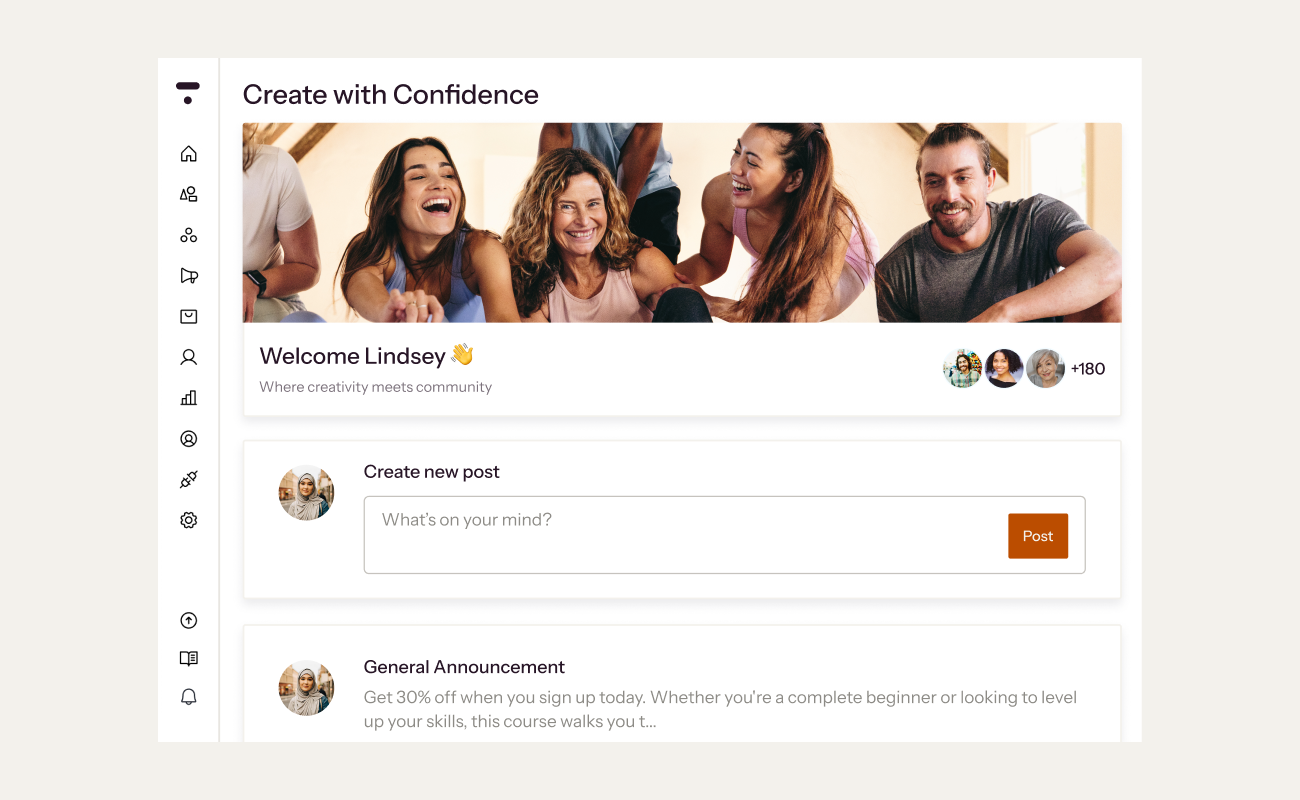Open the shopping bag sales icon
Viewport: 1300px width, 800px height.
pos(188,316)
